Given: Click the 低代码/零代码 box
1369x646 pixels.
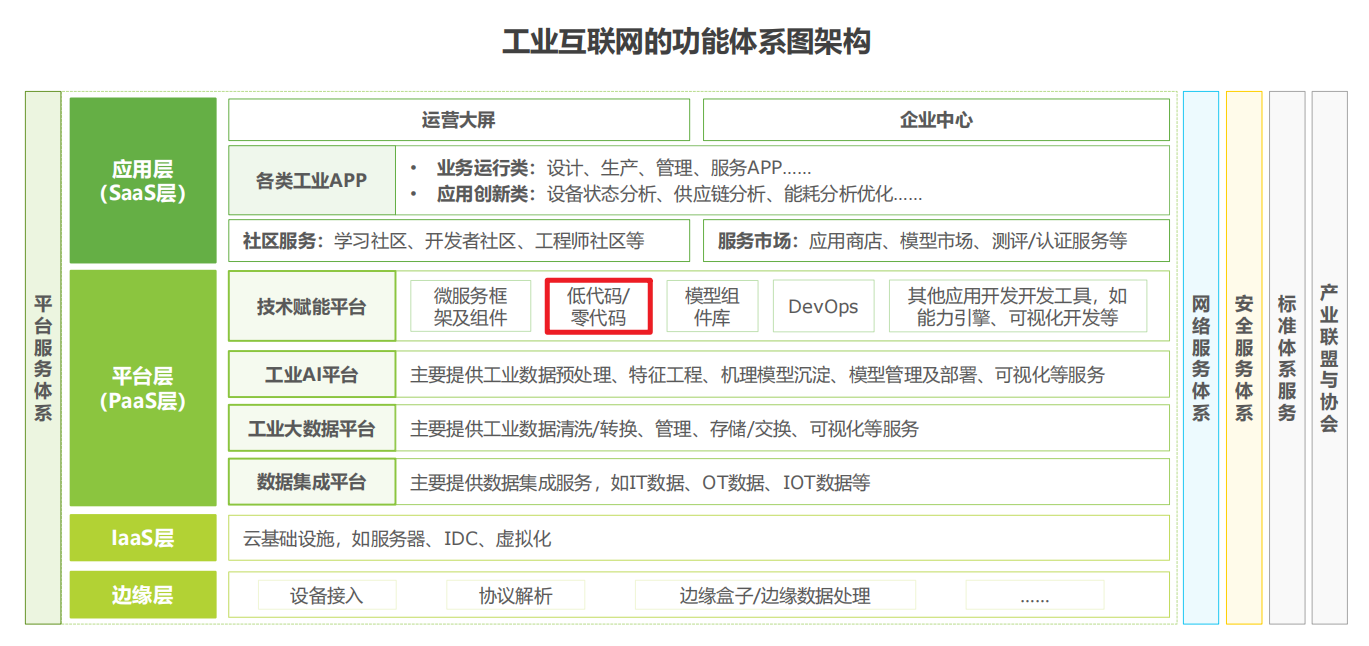Looking at the screenshot, I should coord(598,307).
